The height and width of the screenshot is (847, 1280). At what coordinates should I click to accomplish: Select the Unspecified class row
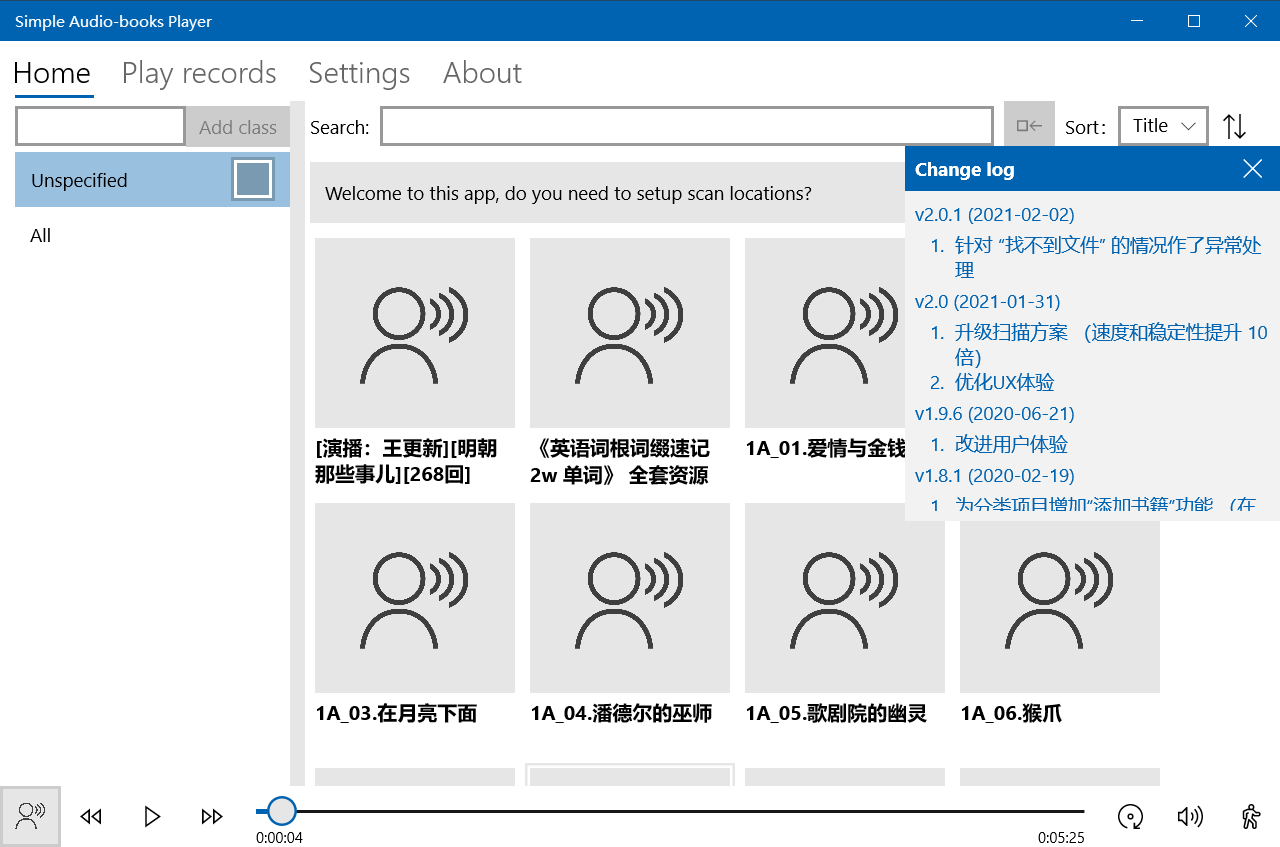click(x=152, y=180)
